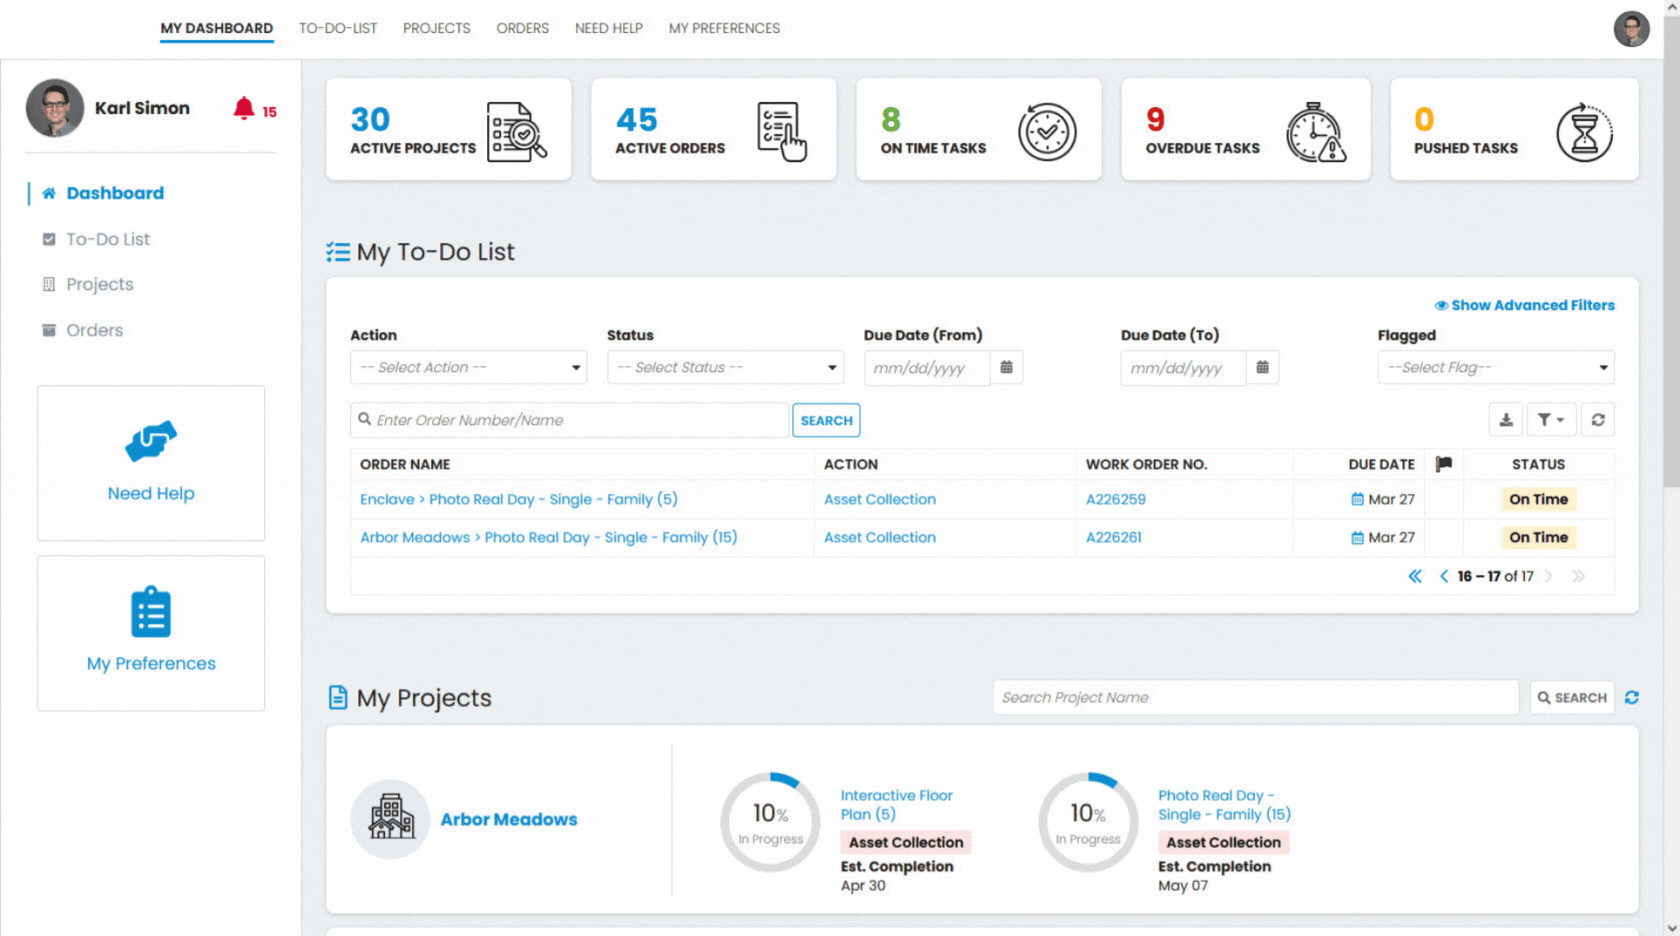Click the page vertical scrollbar

pyautogui.click(x=1672, y=250)
